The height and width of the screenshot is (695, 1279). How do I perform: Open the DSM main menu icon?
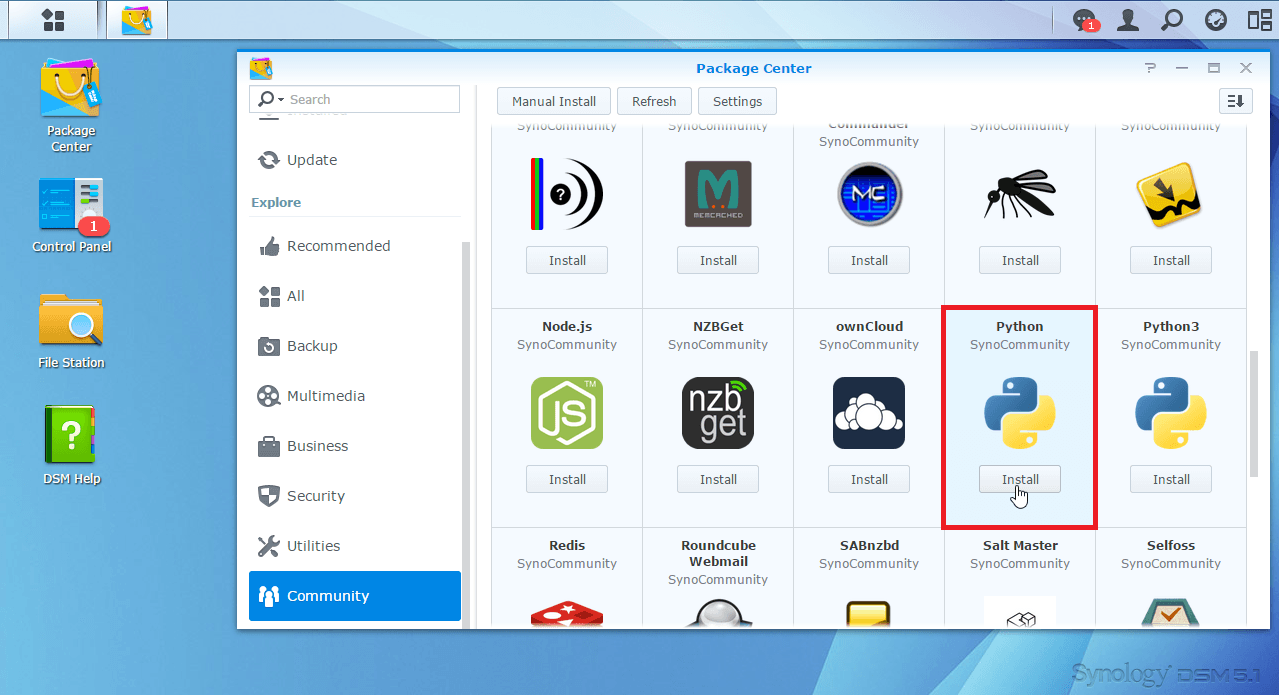[x=53, y=20]
